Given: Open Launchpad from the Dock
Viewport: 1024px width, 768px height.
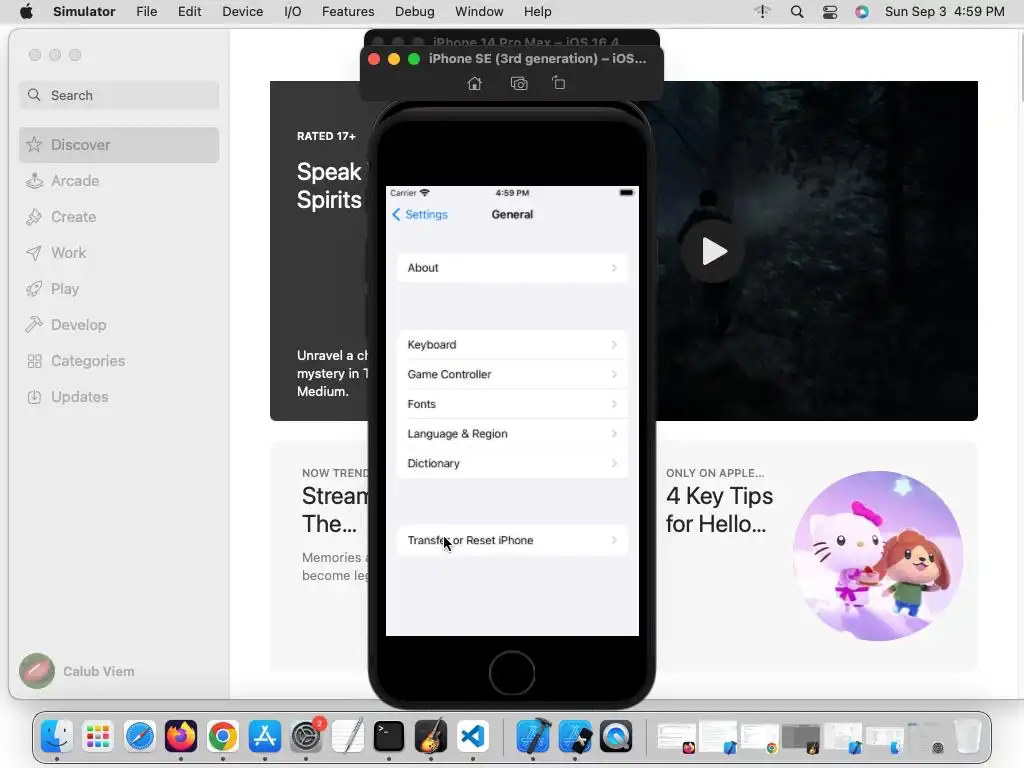Looking at the screenshot, I should [x=98, y=737].
